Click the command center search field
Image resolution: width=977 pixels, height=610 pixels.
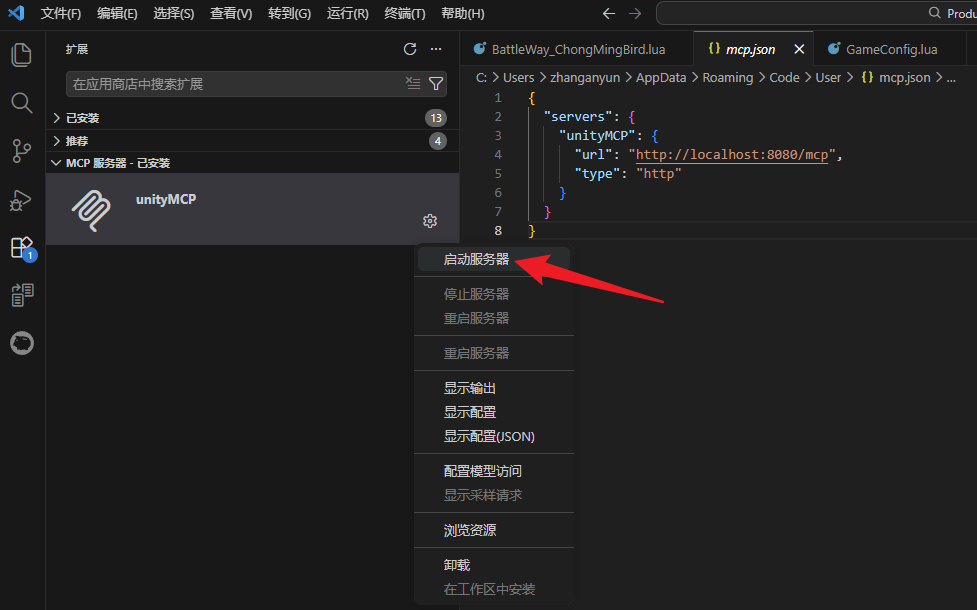coord(816,13)
